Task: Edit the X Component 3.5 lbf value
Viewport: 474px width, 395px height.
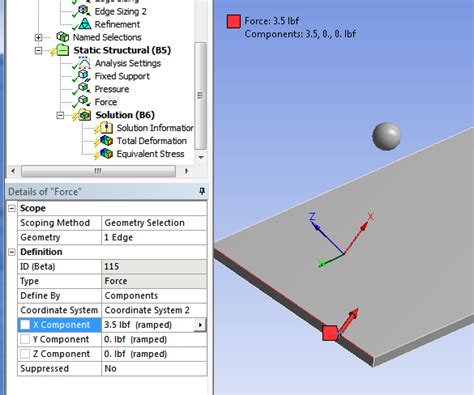Action: [x=148, y=325]
